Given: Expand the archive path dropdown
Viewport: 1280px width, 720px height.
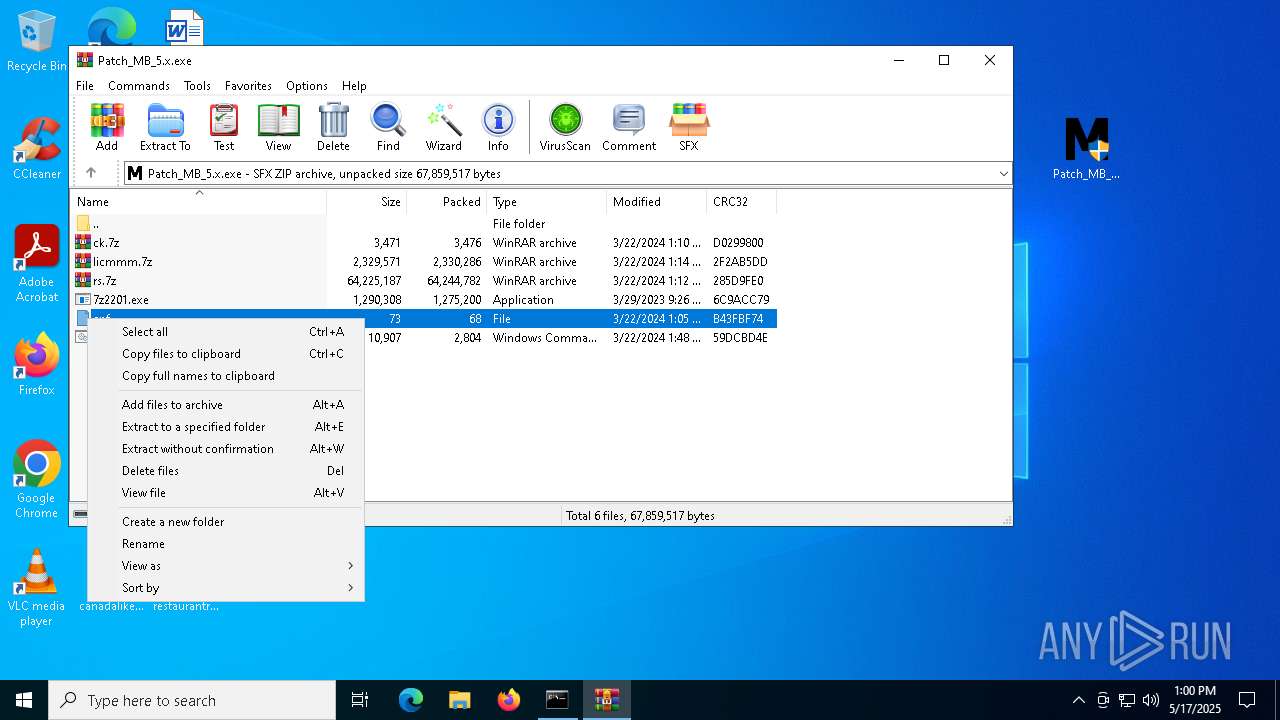Looking at the screenshot, I should [x=1003, y=174].
